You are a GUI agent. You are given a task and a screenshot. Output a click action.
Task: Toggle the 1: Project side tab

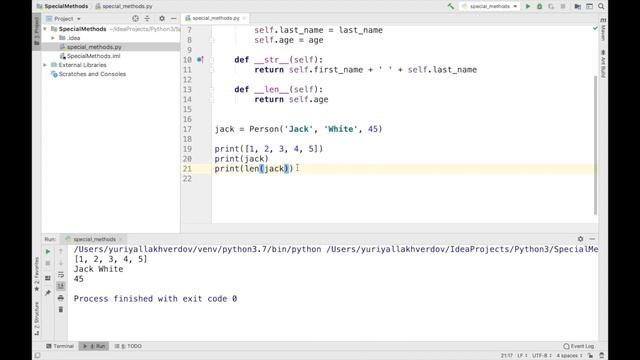(37, 31)
